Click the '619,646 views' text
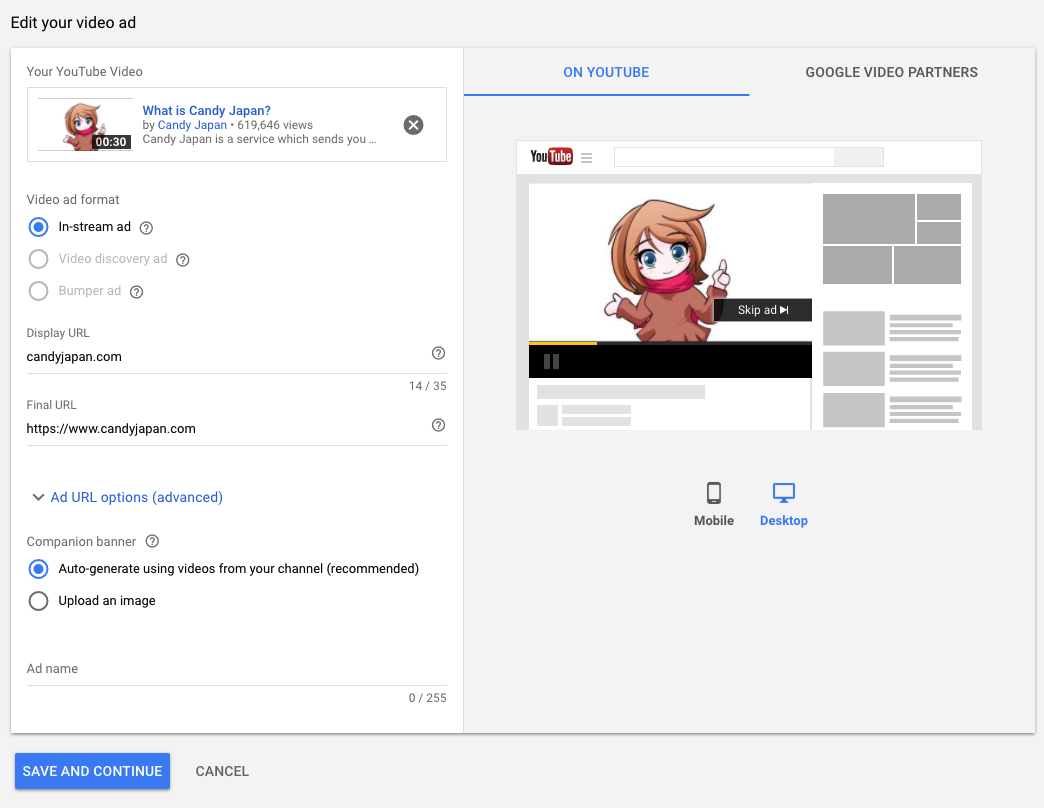 (275, 125)
